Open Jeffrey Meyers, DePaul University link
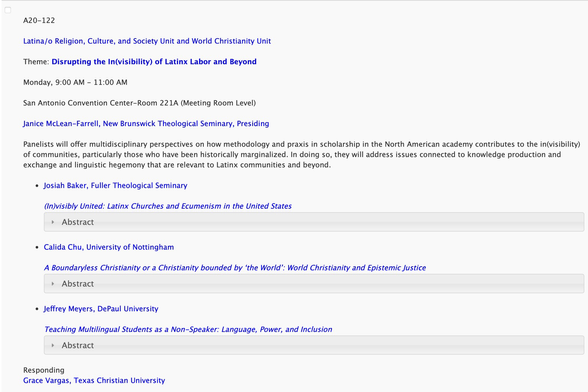 (101, 309)
